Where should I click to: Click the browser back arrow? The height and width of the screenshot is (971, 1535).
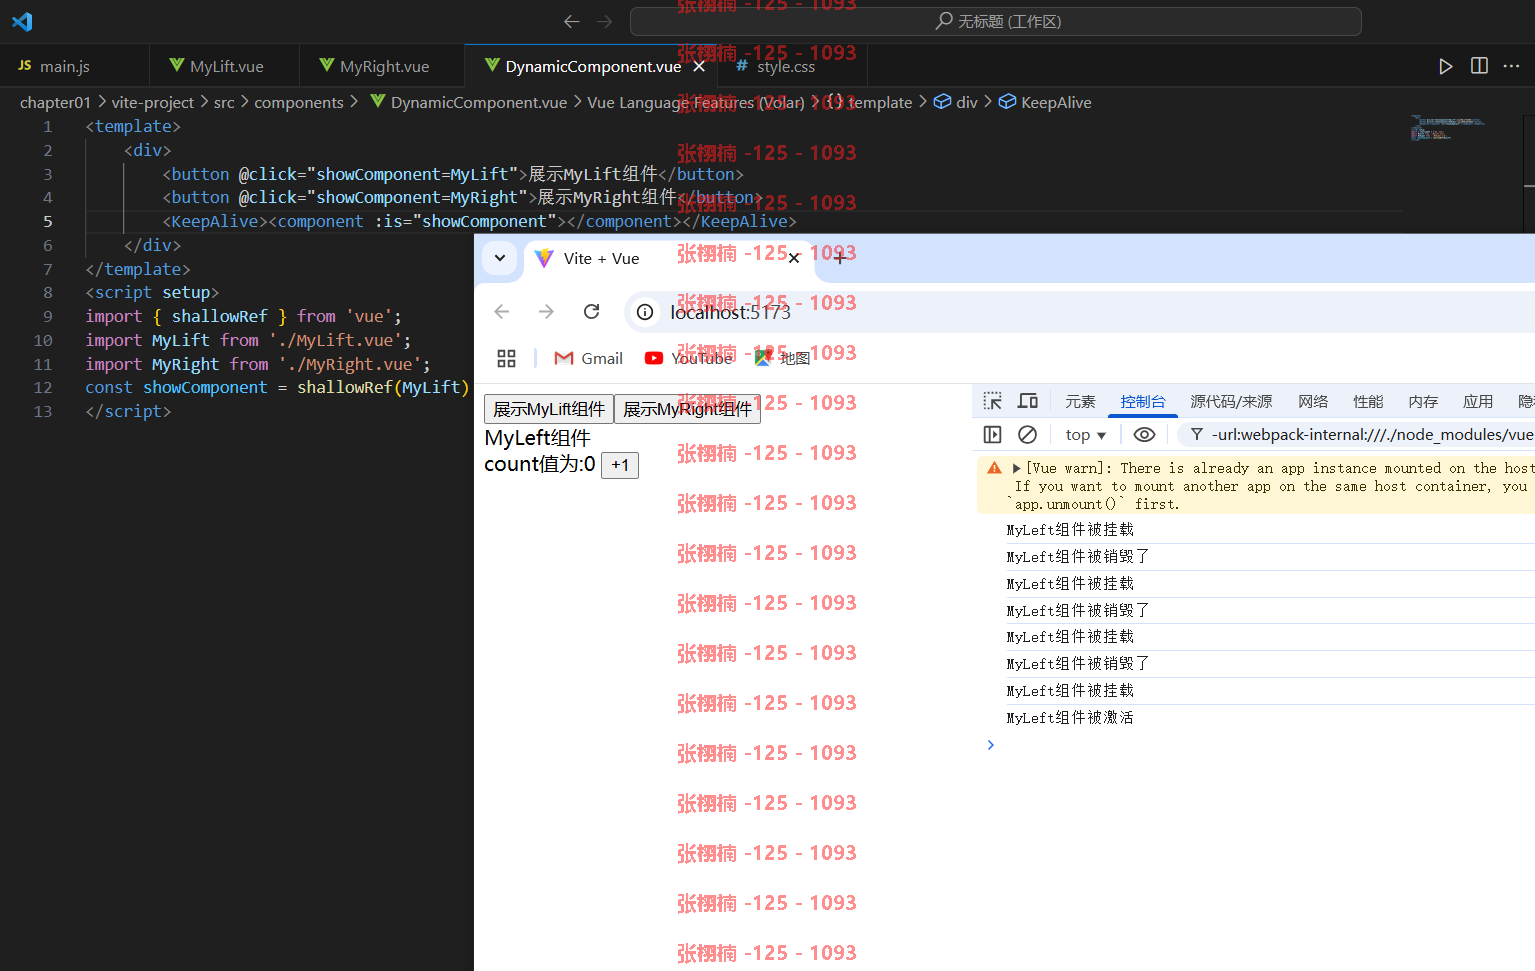(x=502, y=312)
